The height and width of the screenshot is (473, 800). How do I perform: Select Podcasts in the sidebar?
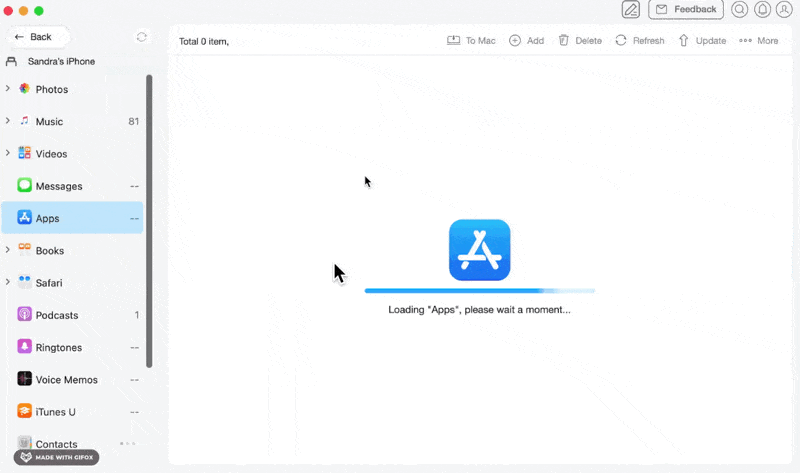72,315
